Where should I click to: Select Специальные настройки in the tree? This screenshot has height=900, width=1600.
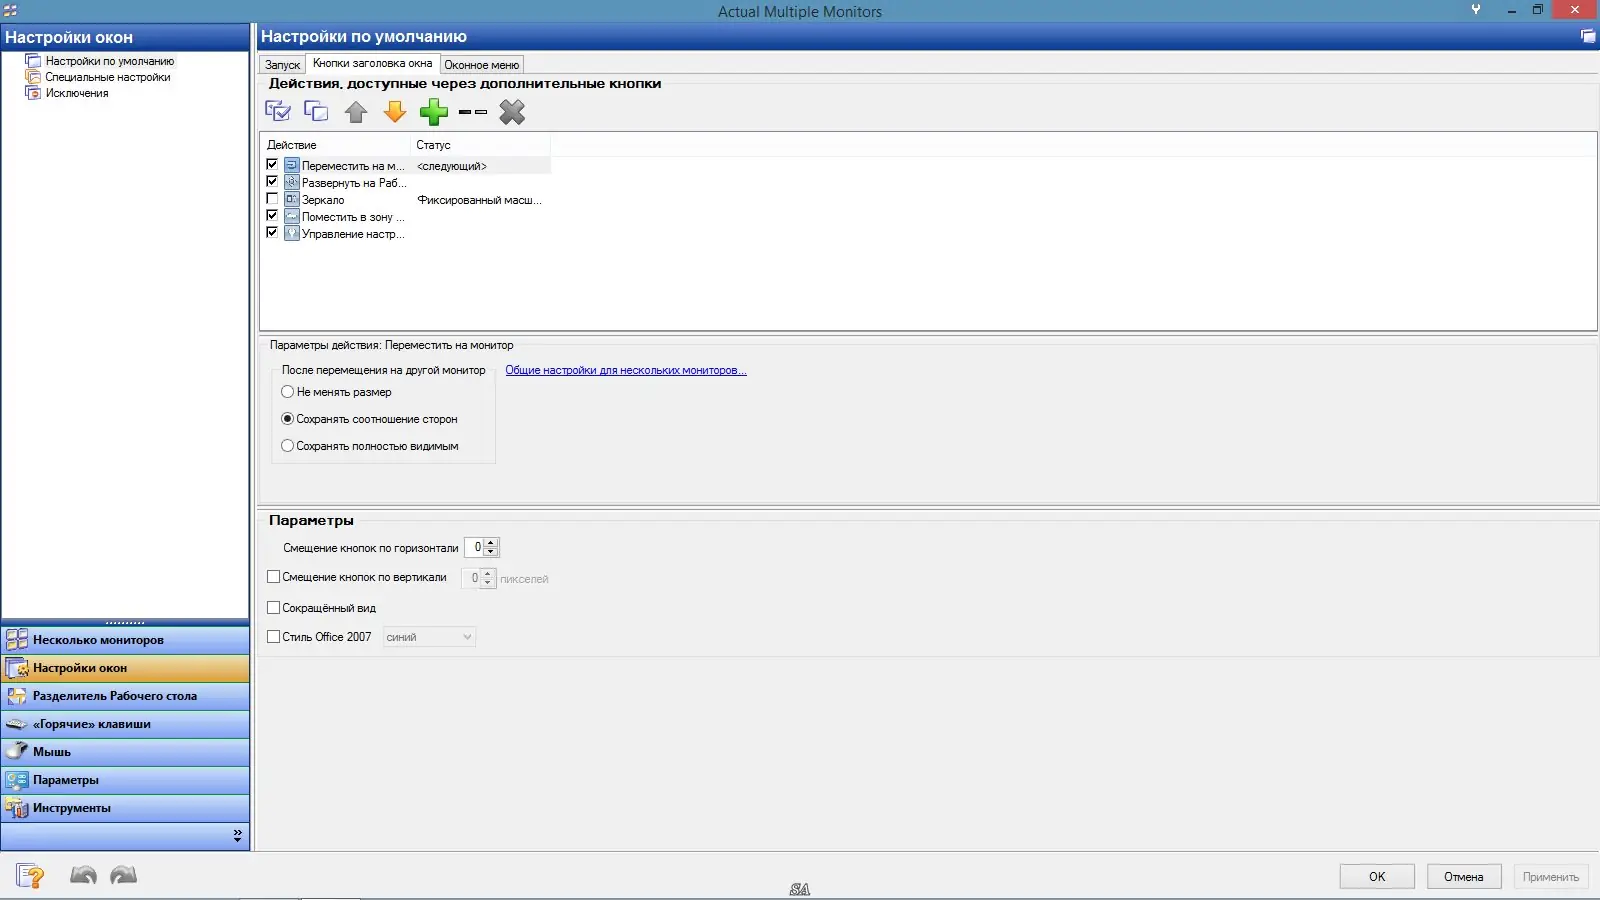point(107,77)
